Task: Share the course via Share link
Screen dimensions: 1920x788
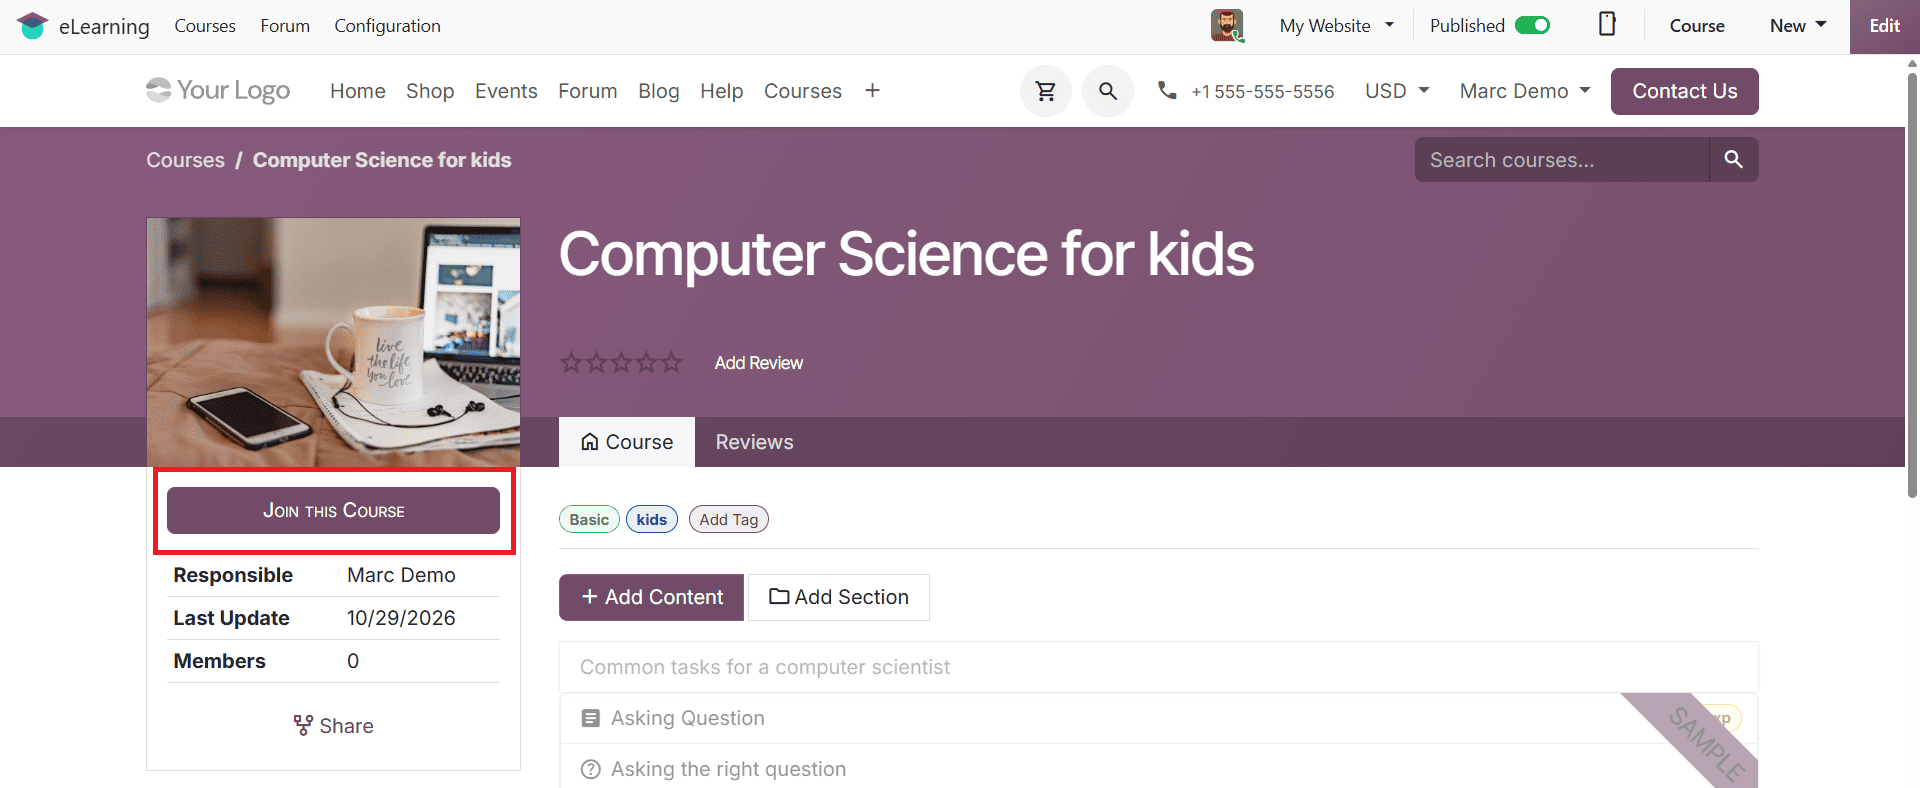Action: click(333, 726)
